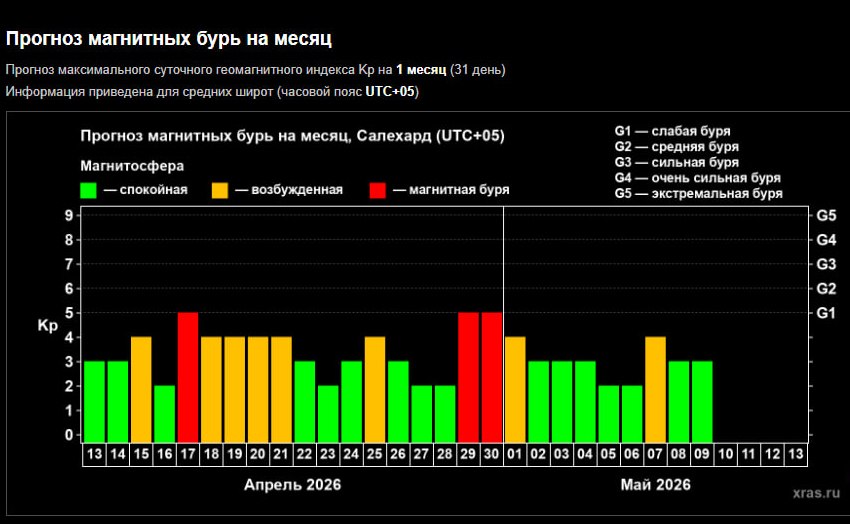Click the orange bar for April 15
This screenshot has height=524, width=850.
click(141, 388)
